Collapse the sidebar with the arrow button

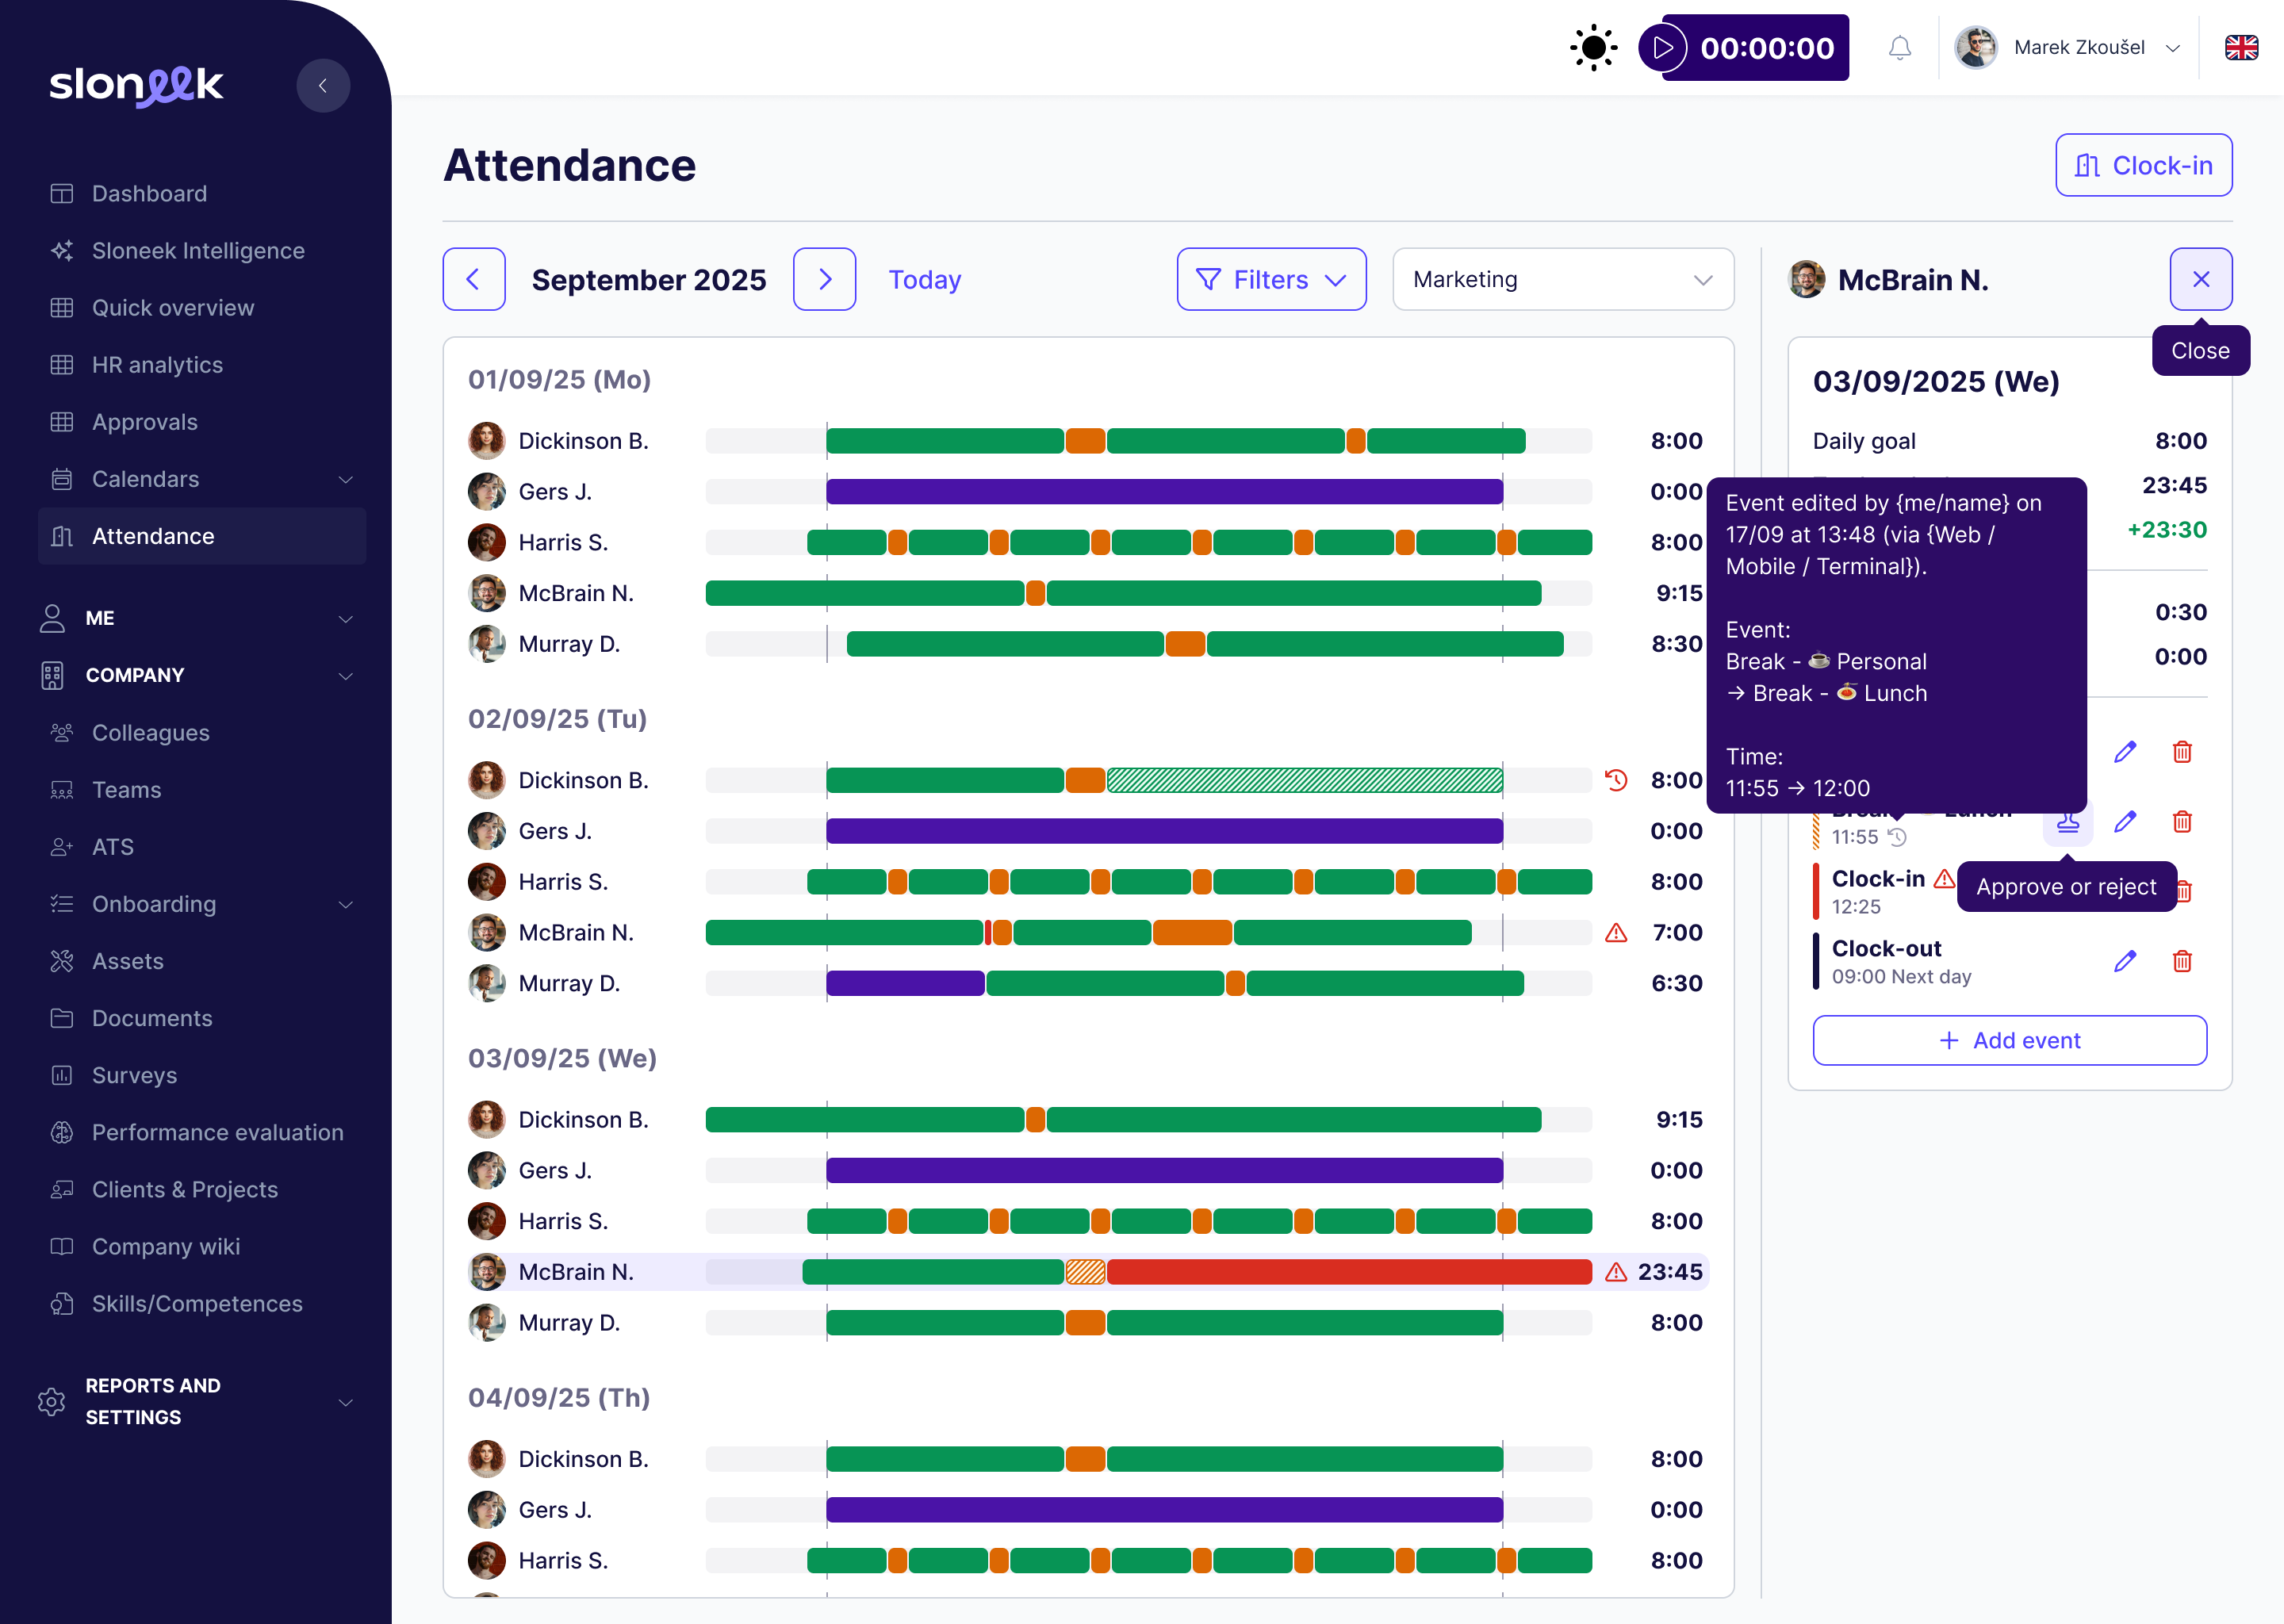(x=323, y=86)
